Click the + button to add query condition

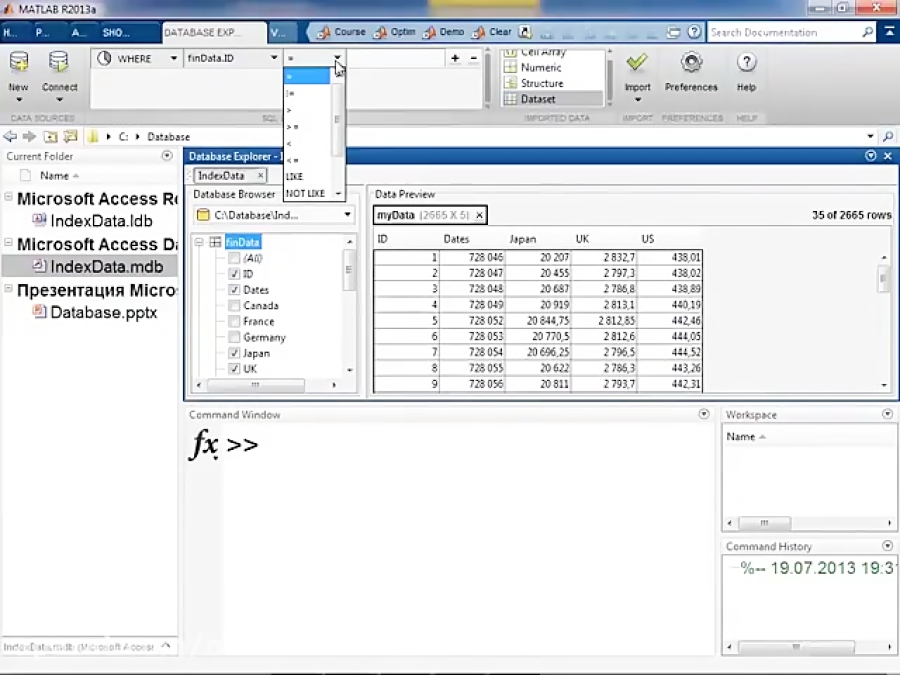[455, 58]
